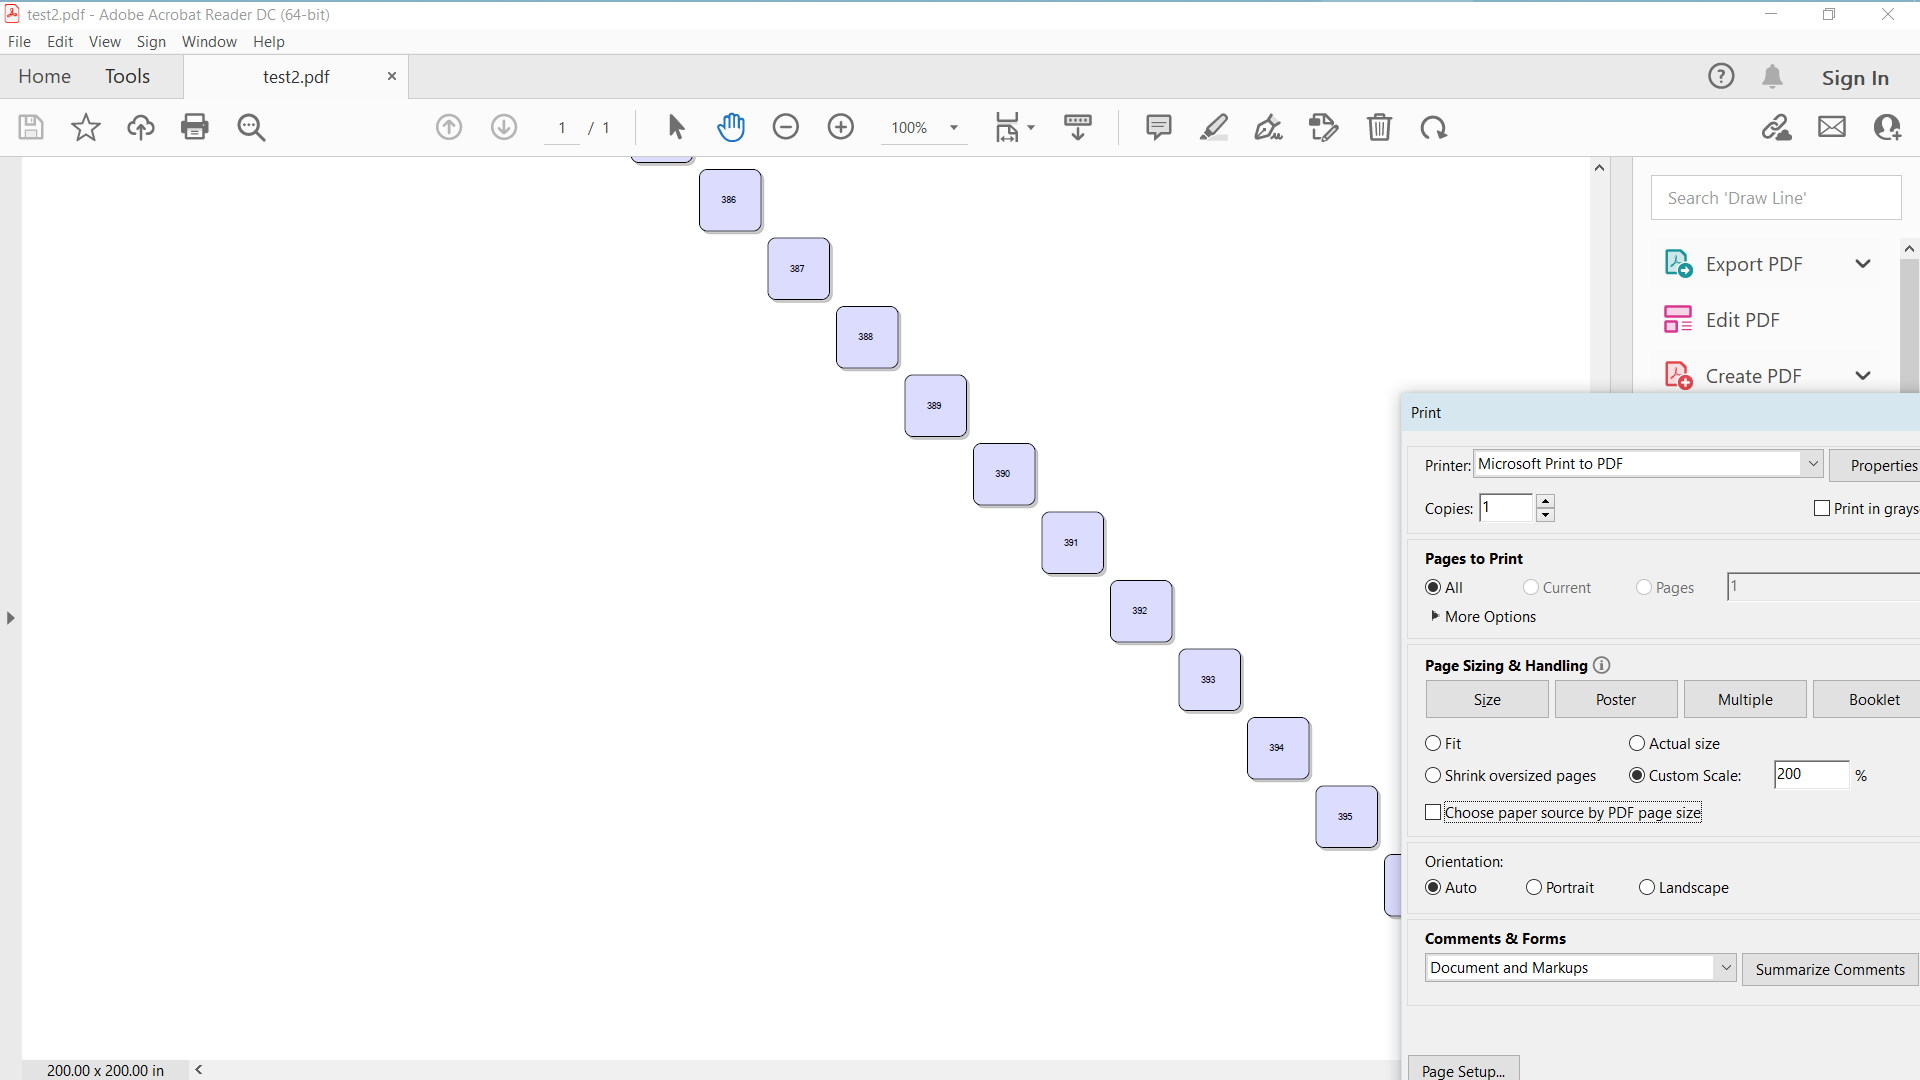1920x1080 pixels.
Task: Set orientation to Auto
Action: click(1433, 888)
